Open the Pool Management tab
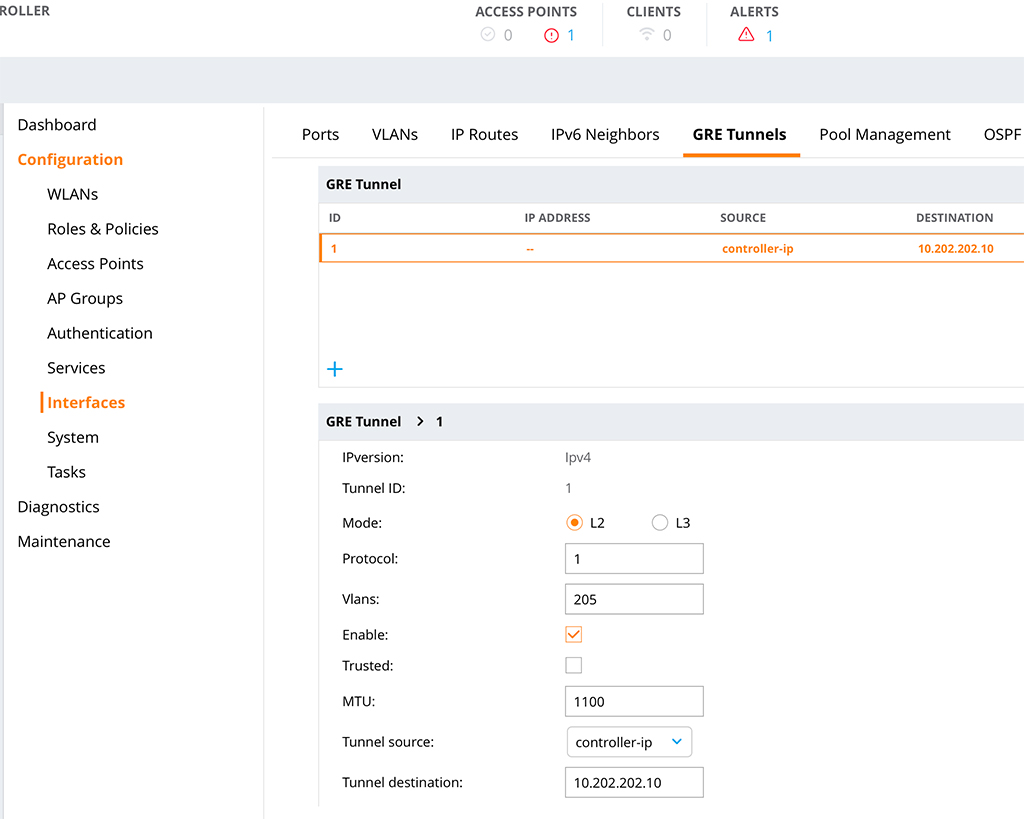The width and height of the screenshot is (1024, 819). (x=884, y=135)
